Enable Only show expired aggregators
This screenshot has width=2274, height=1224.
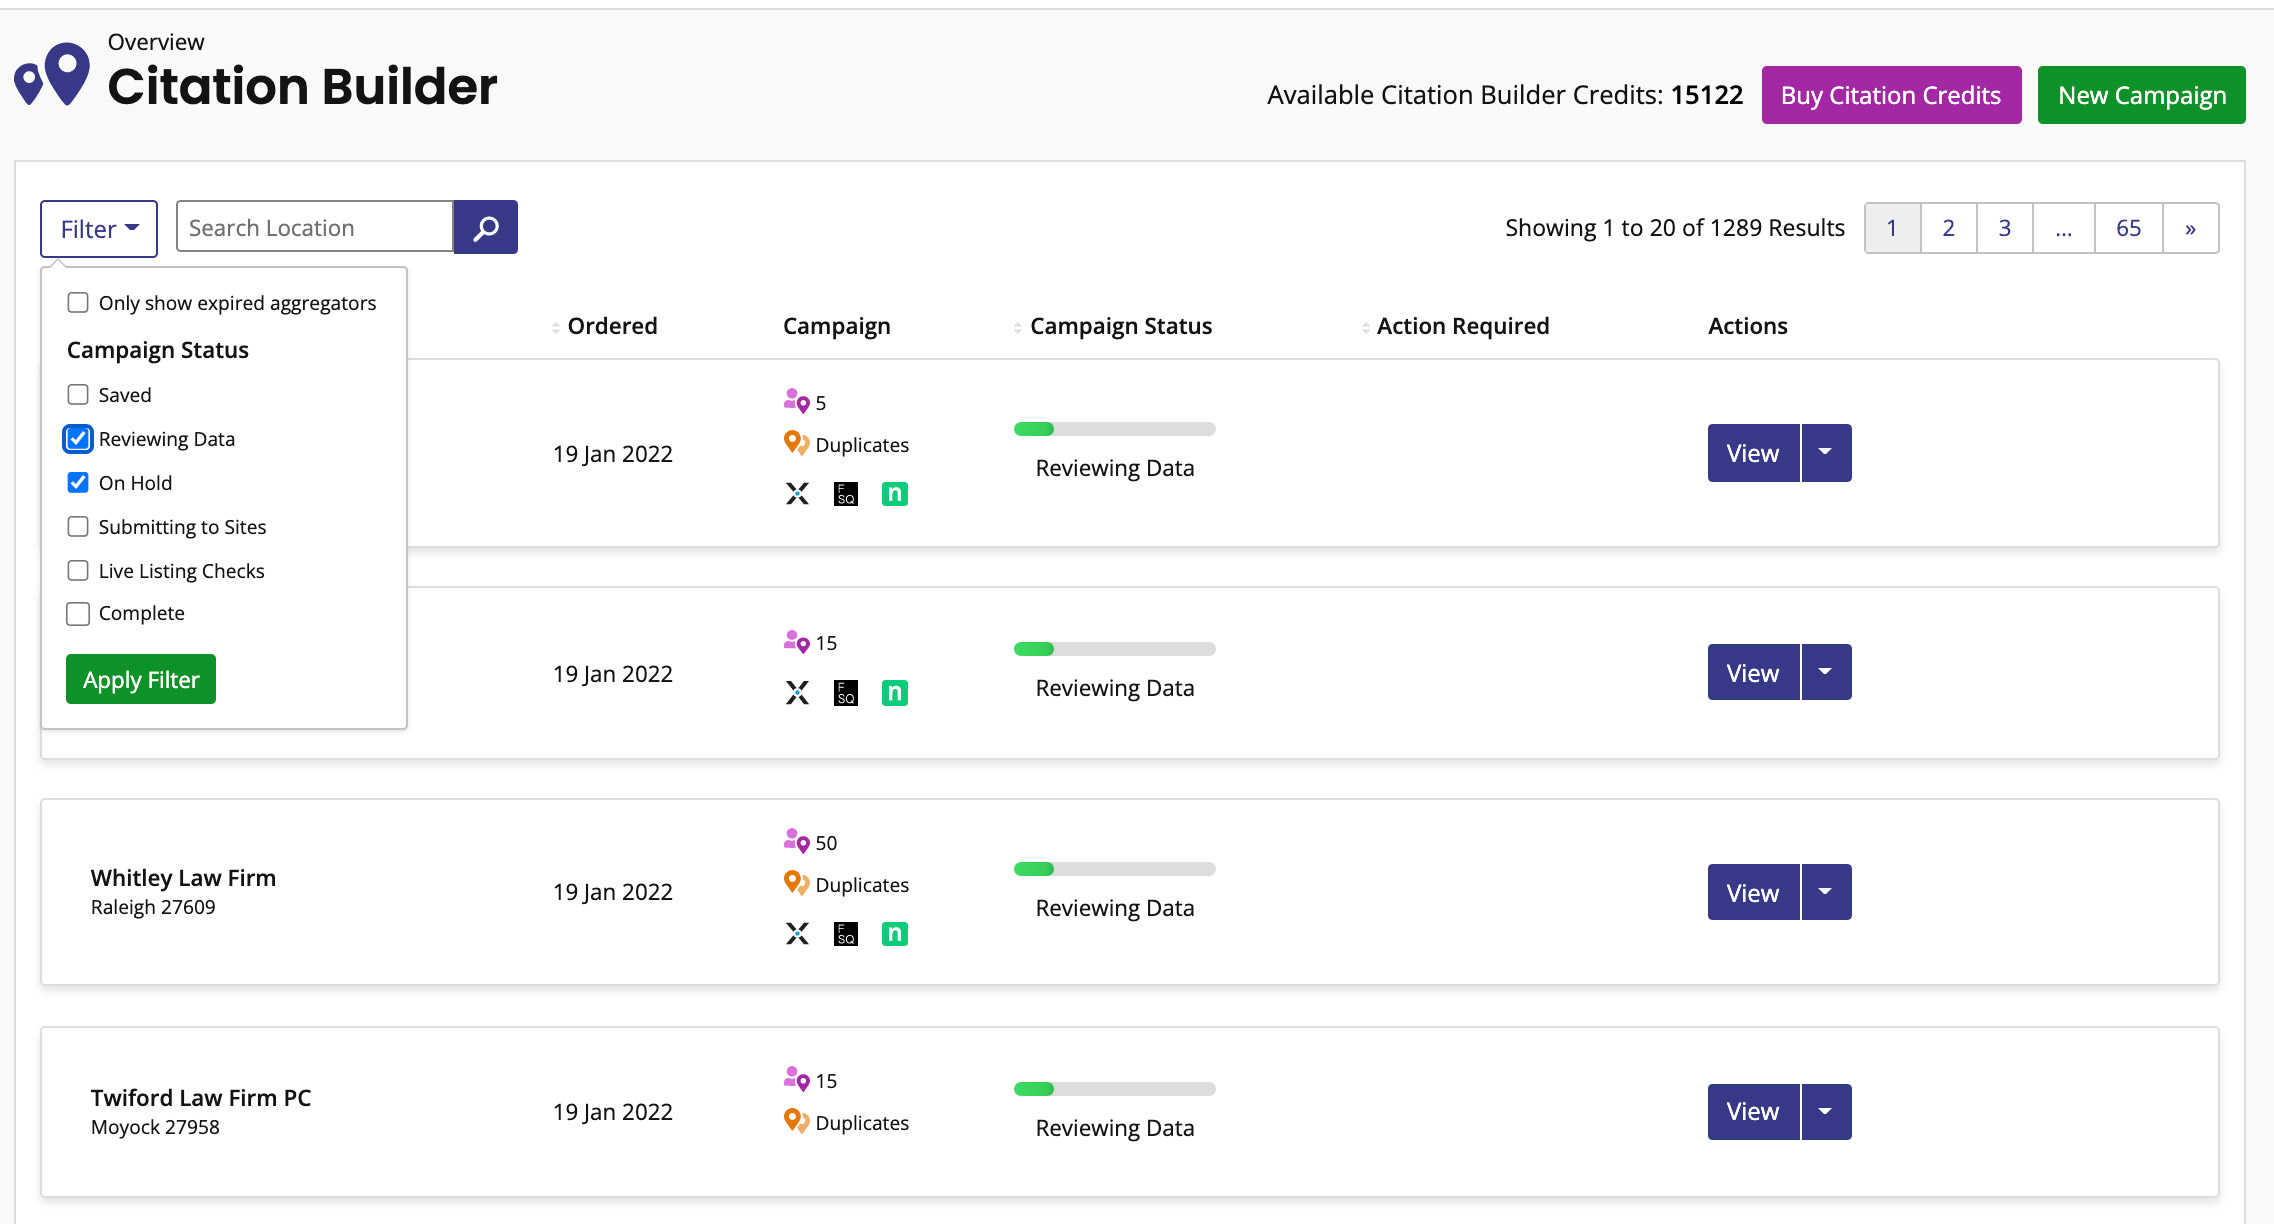point(78,302)
